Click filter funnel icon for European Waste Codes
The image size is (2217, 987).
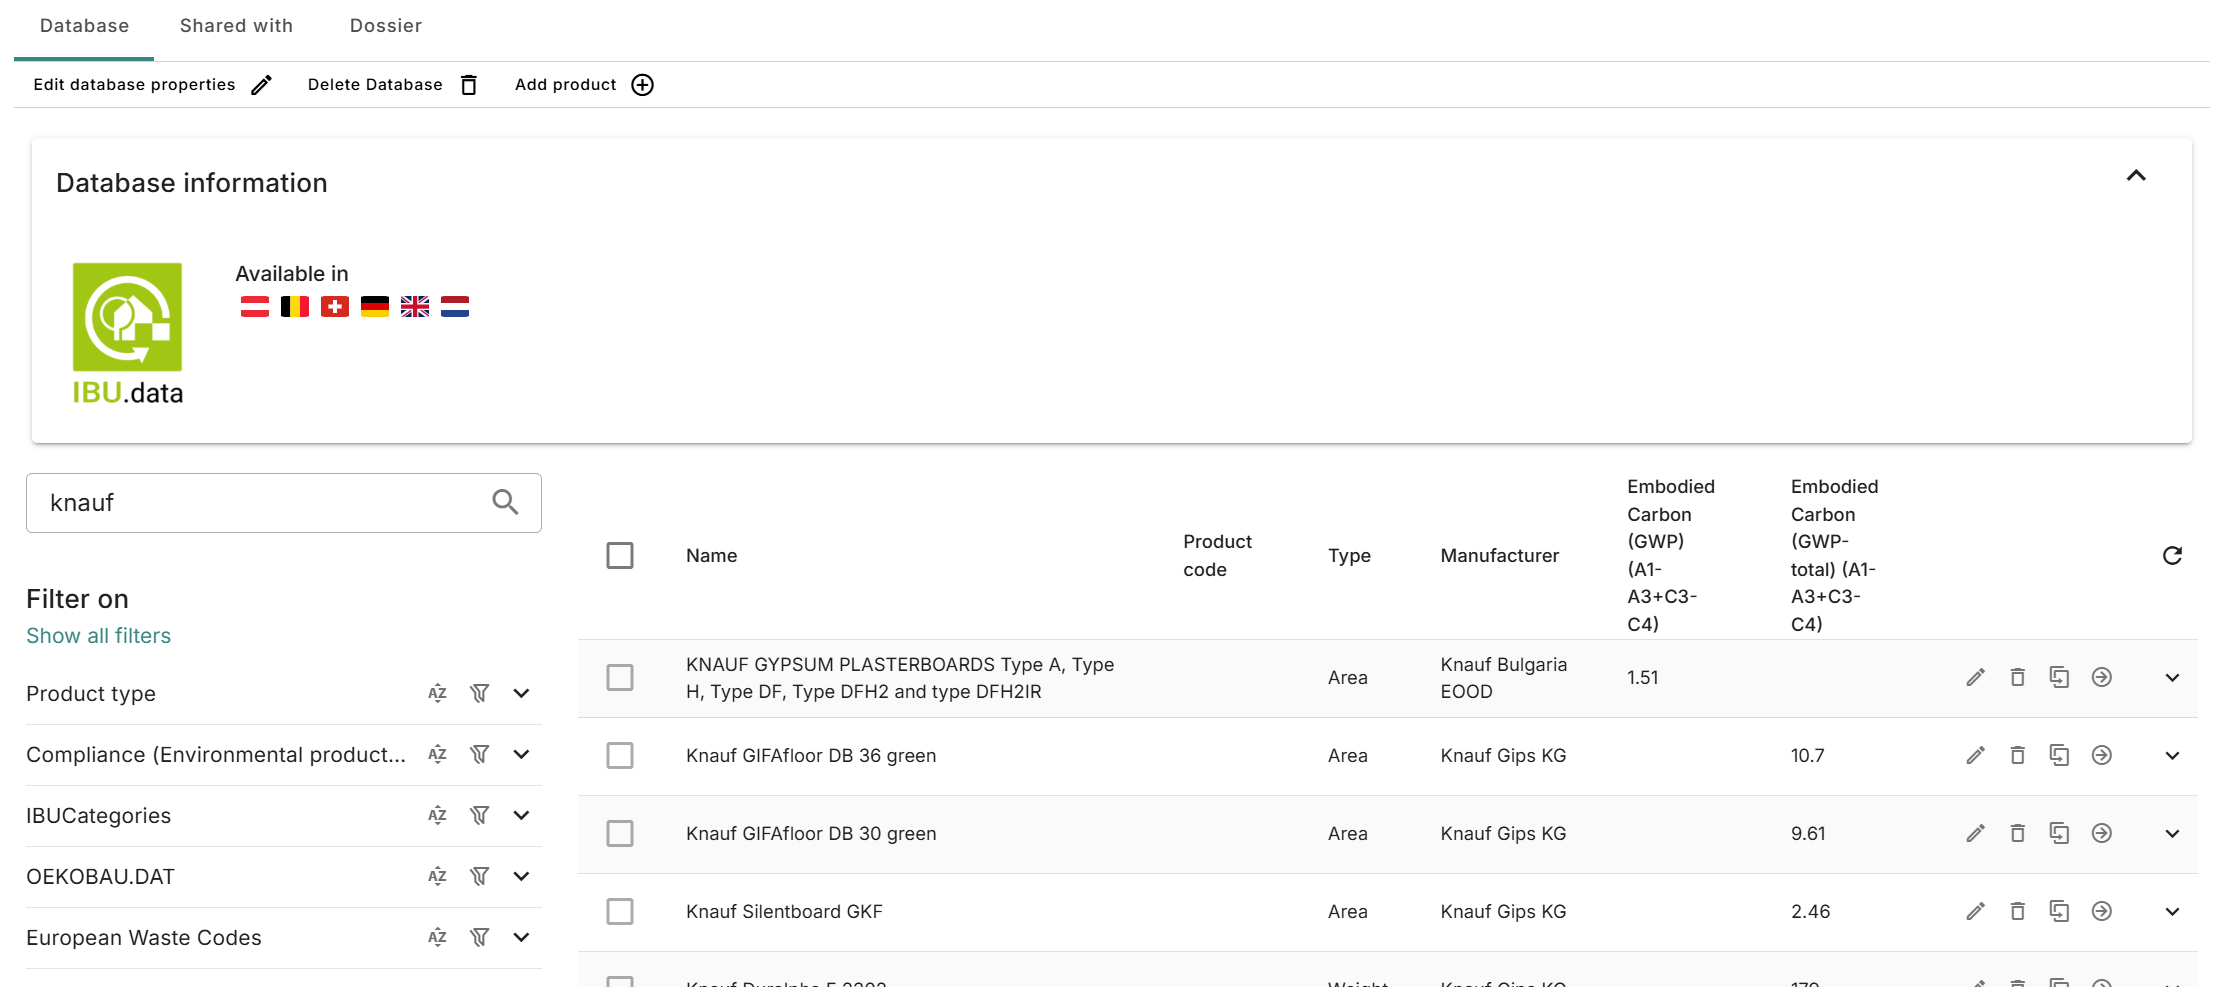[480, 938]
